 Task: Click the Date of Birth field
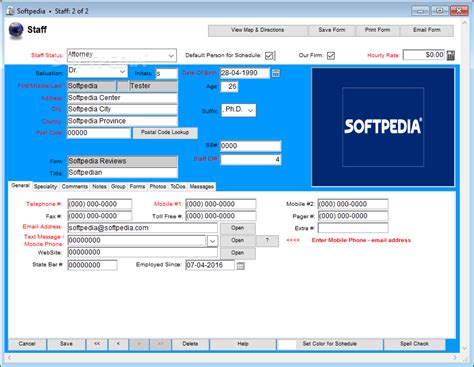[245, 73]
